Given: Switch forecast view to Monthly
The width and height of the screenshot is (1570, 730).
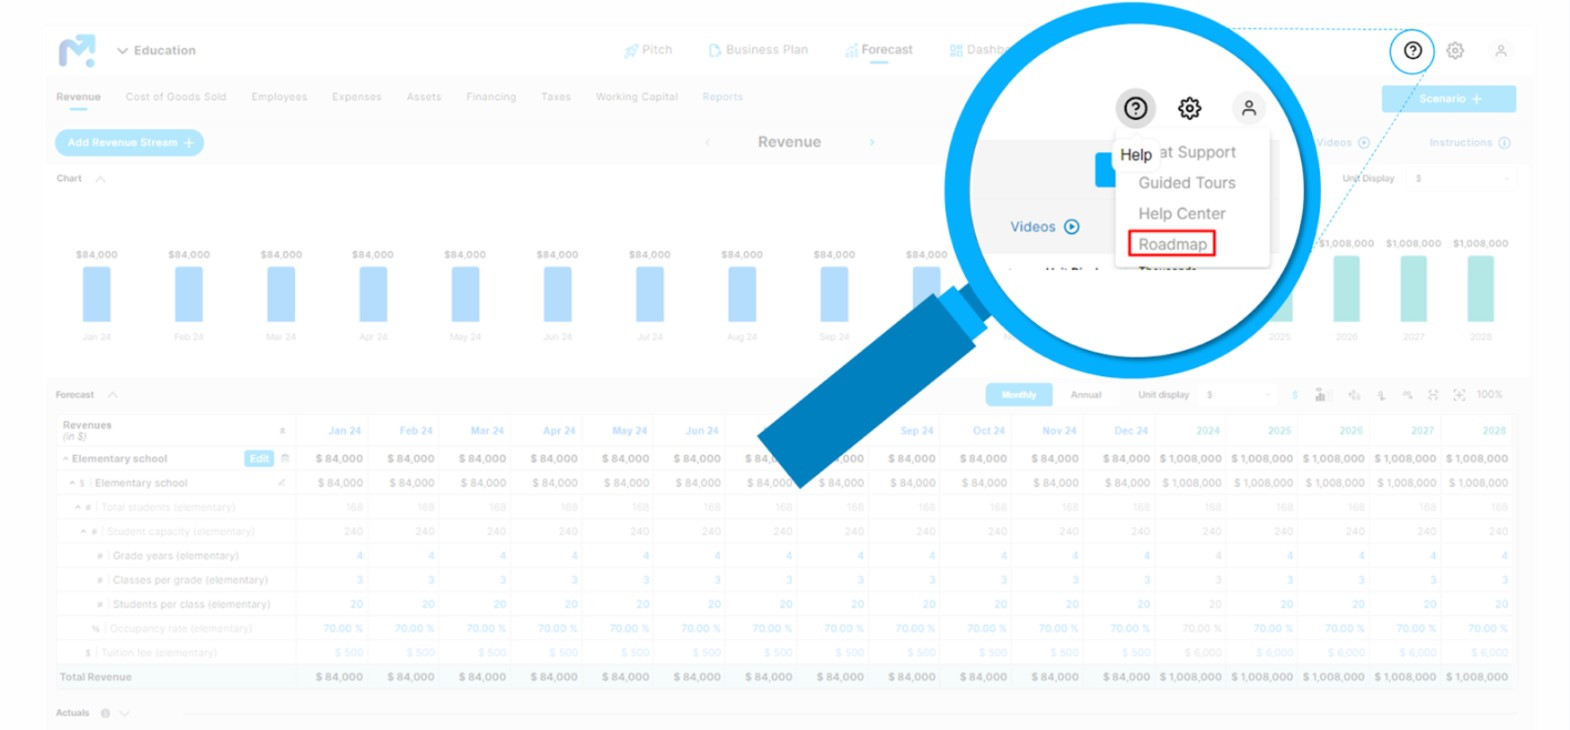Looking at the screenshot, I should pos(1018,395).
